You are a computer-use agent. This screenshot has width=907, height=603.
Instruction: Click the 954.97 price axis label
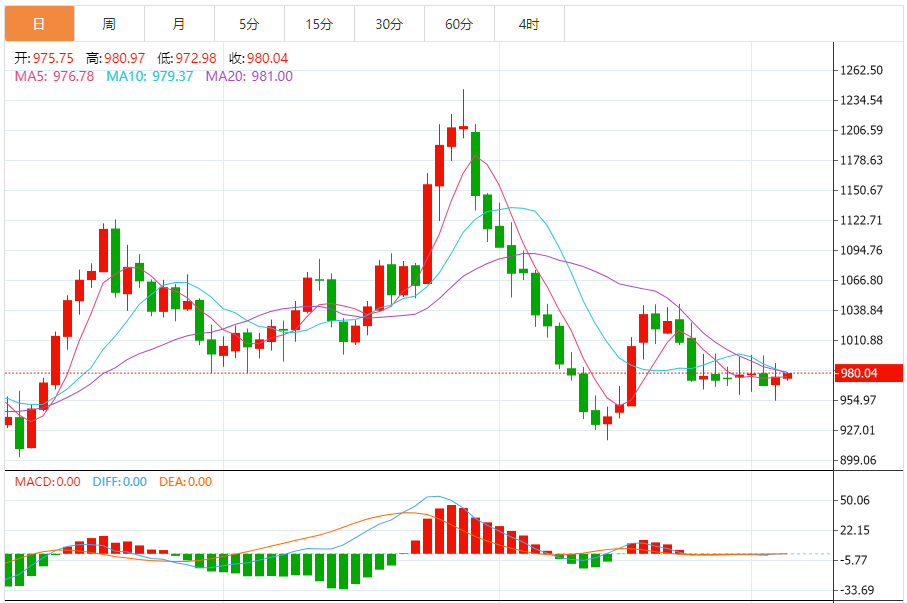coord(858,400)
